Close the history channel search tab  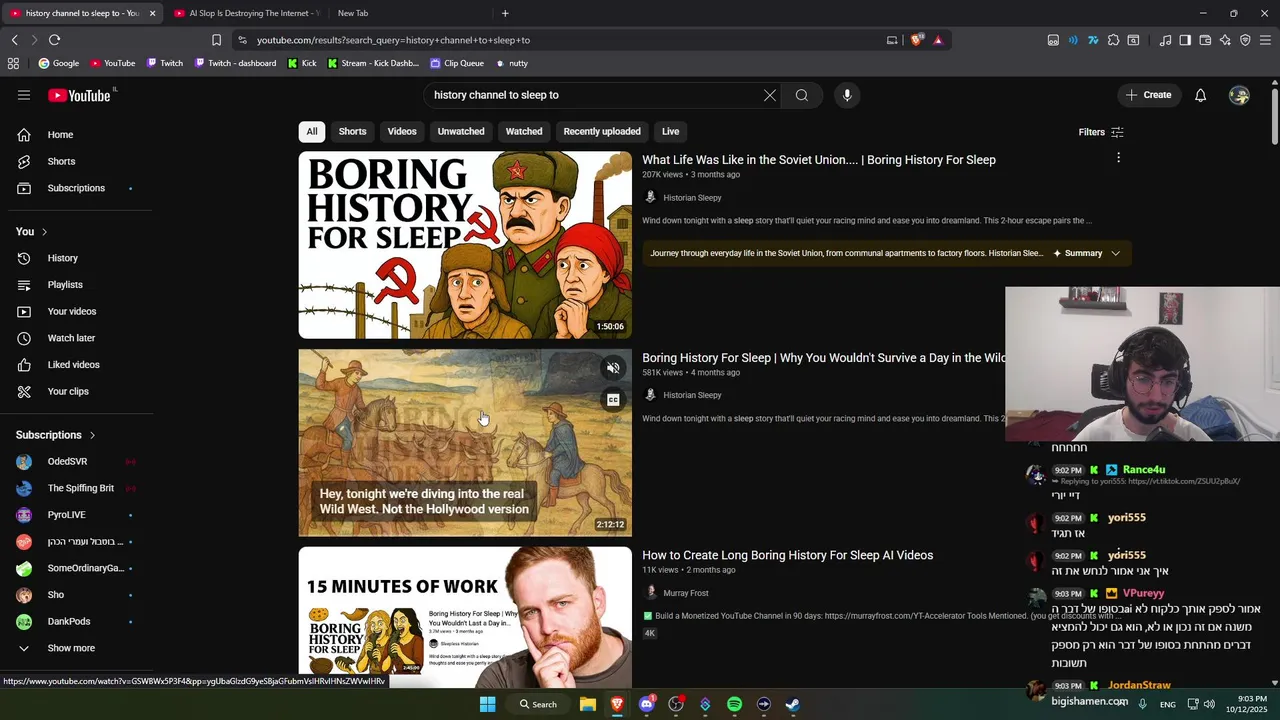152,13
